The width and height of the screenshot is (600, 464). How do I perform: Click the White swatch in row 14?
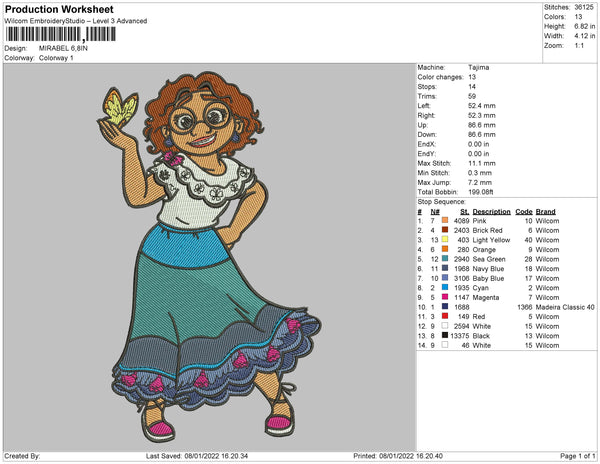pos(445,345)
